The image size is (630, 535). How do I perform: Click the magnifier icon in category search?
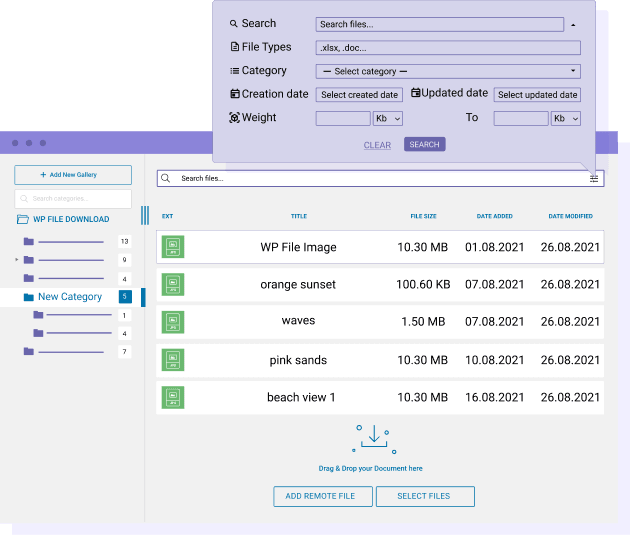(x=24, y=198)
